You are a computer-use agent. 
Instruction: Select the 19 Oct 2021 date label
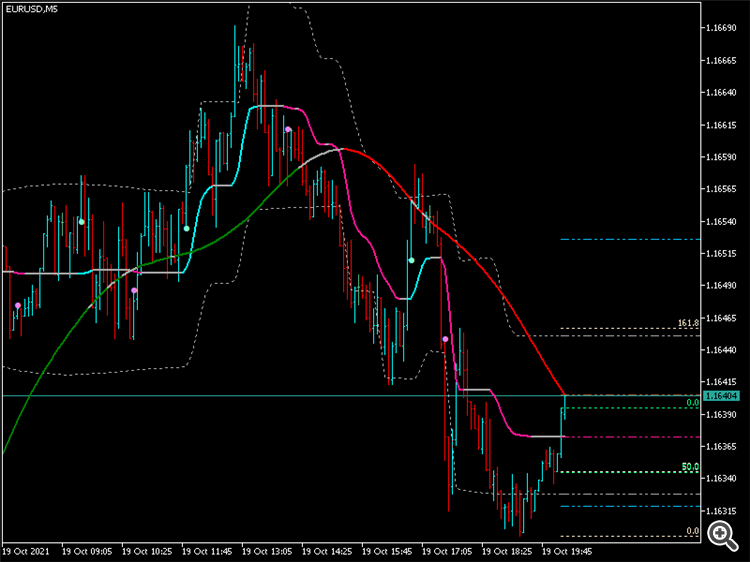[x=25, y=551]
